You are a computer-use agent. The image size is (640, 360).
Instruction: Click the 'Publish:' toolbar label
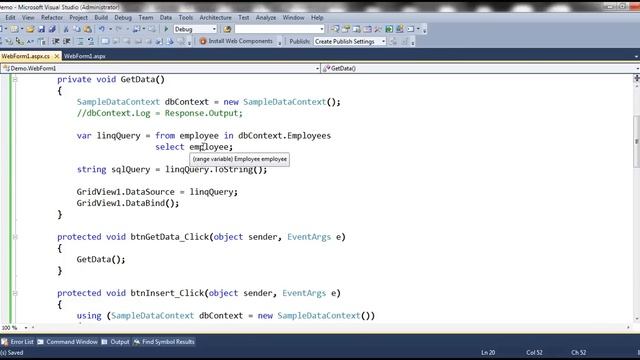(300, 42)
